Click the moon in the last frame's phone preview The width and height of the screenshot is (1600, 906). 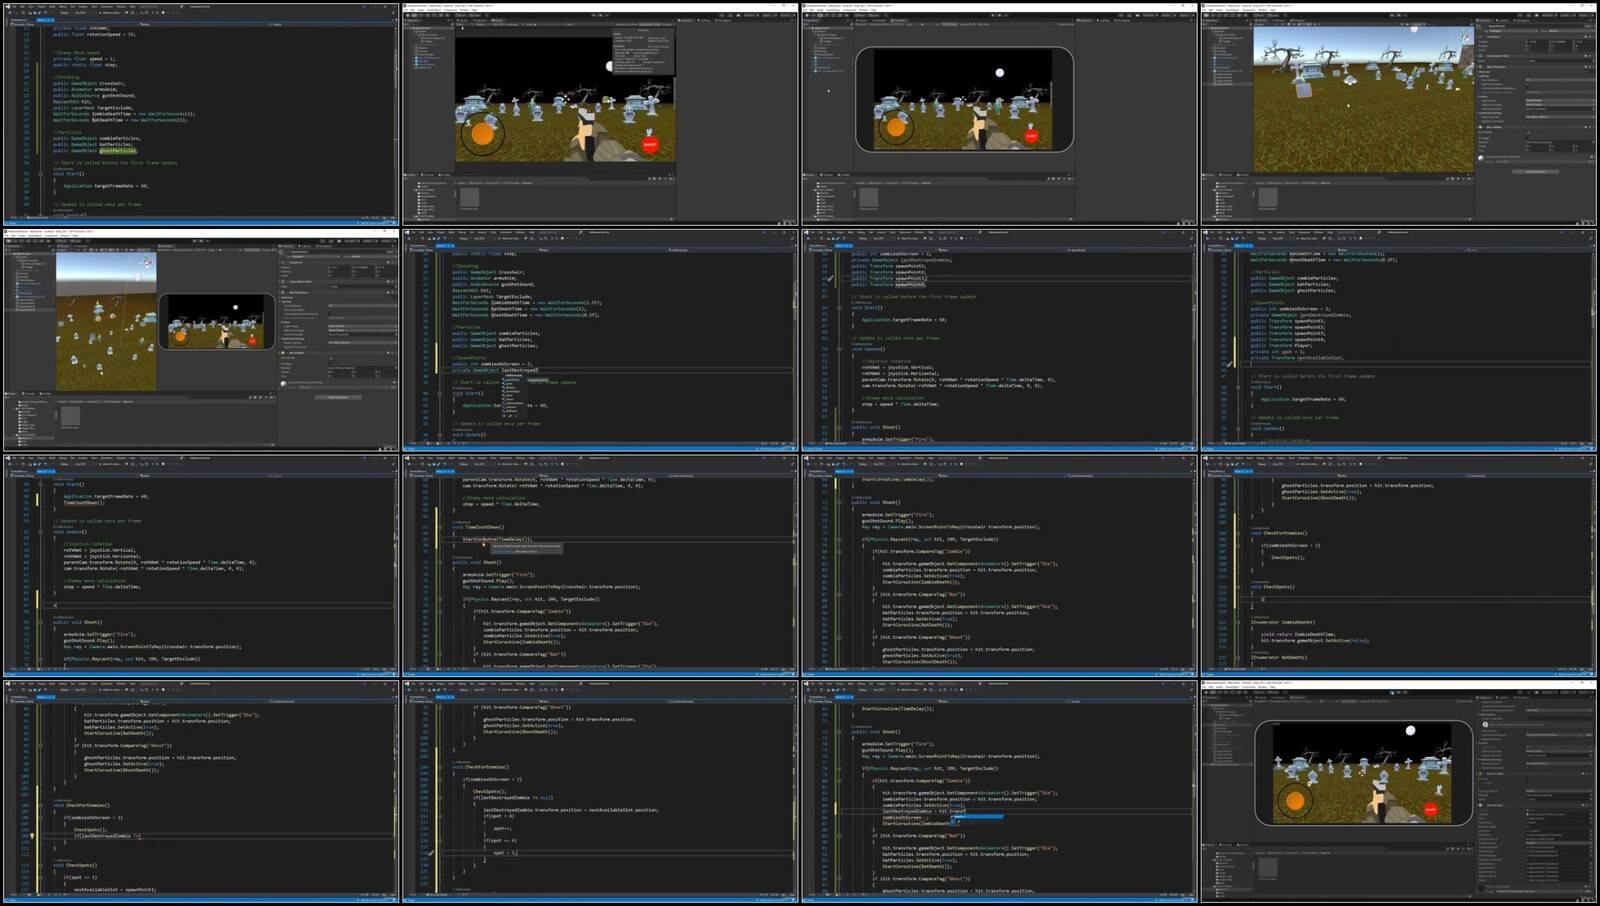coord(1411,731)
